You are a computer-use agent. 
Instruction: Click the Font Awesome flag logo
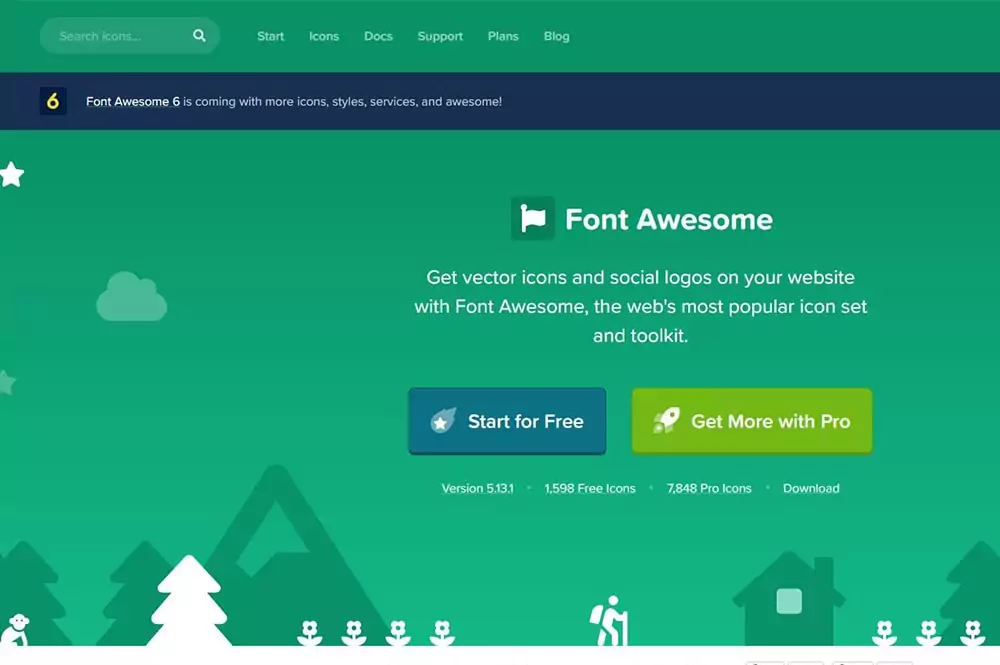point(533,219)
